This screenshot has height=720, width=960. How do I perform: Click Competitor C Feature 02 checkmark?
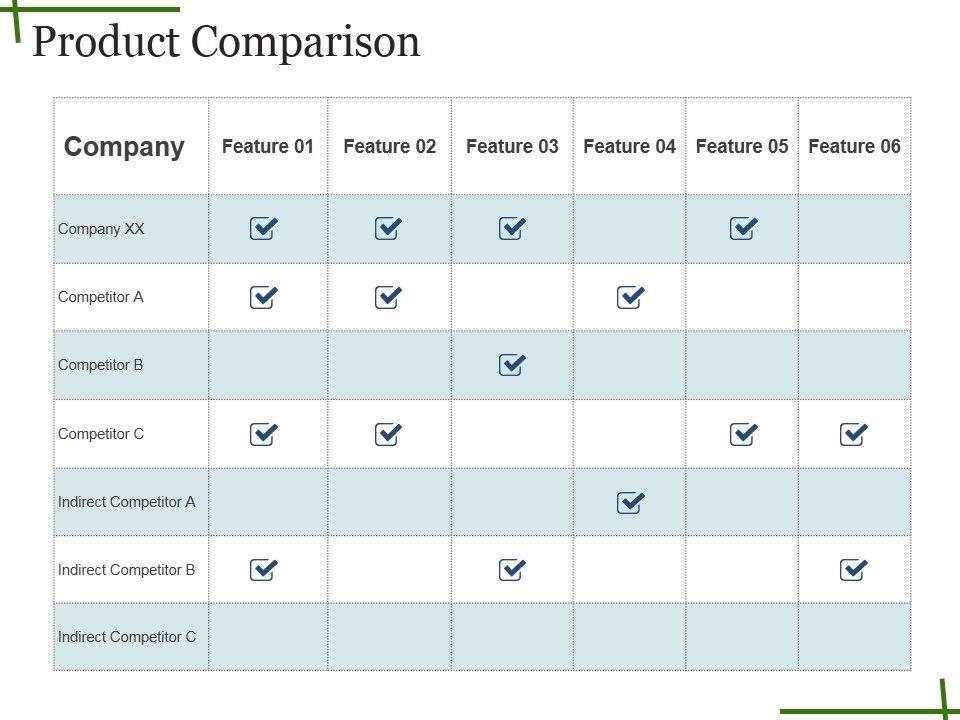point(388,434)
